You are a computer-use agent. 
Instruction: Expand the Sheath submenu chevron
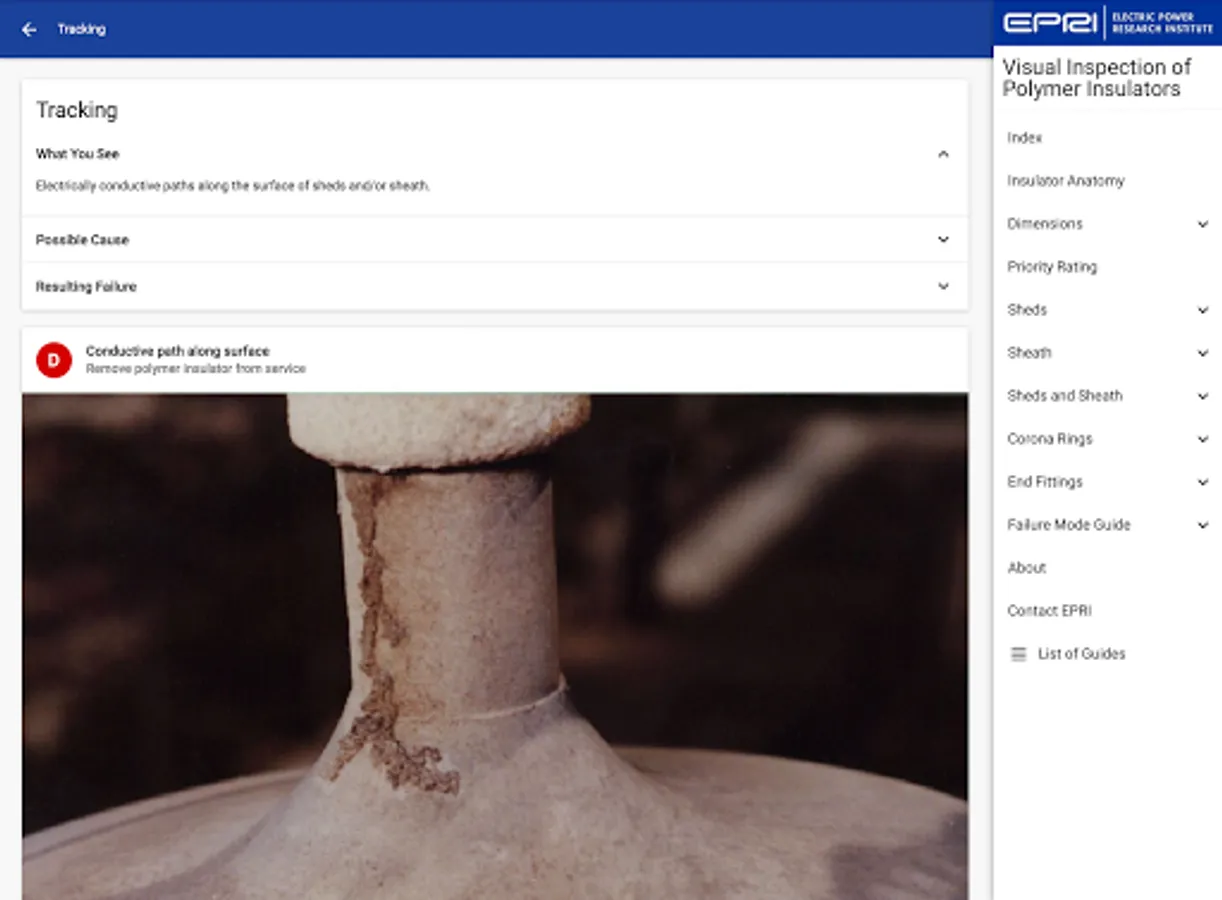pos(1203,353)
